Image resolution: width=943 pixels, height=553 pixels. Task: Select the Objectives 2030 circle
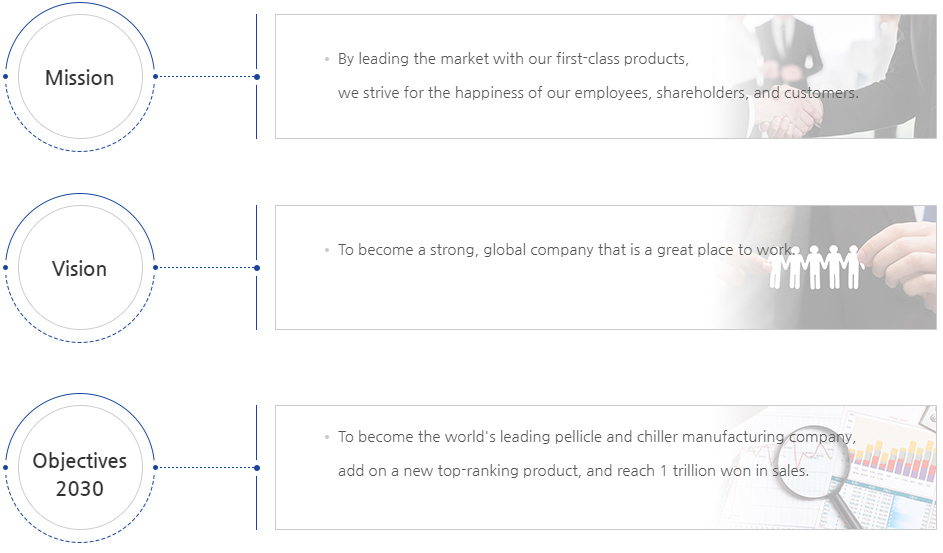80,468
